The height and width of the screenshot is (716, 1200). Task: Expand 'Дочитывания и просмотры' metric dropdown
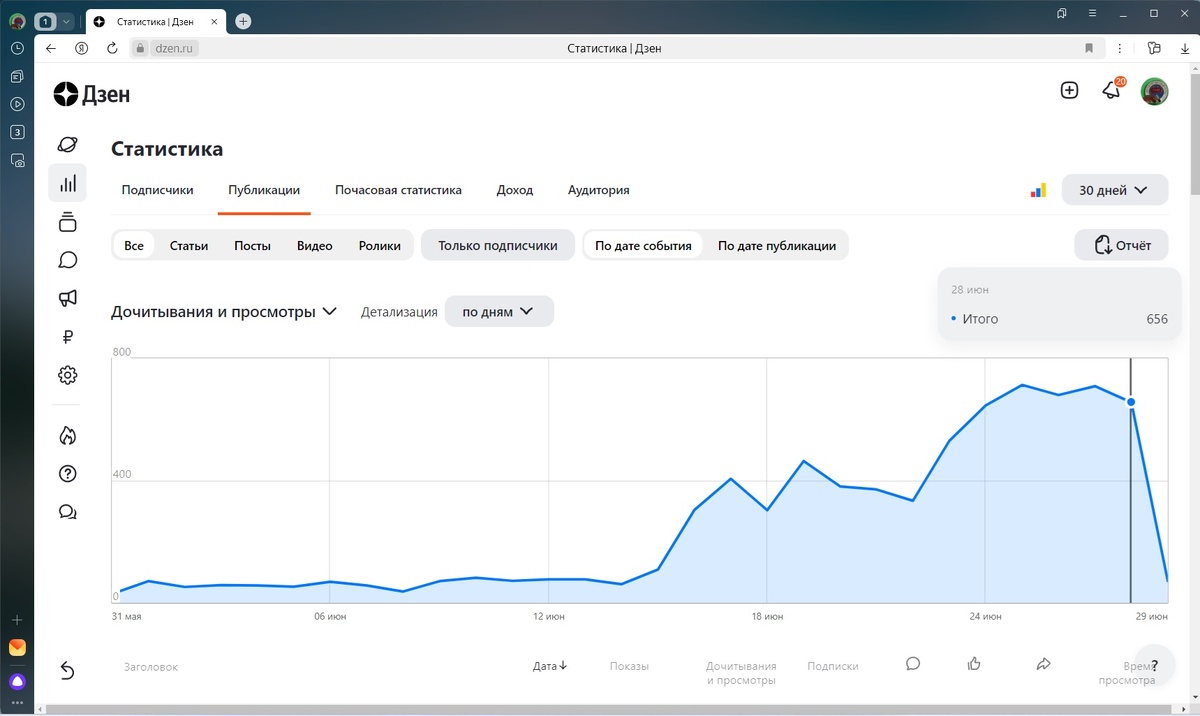(225, 312)
